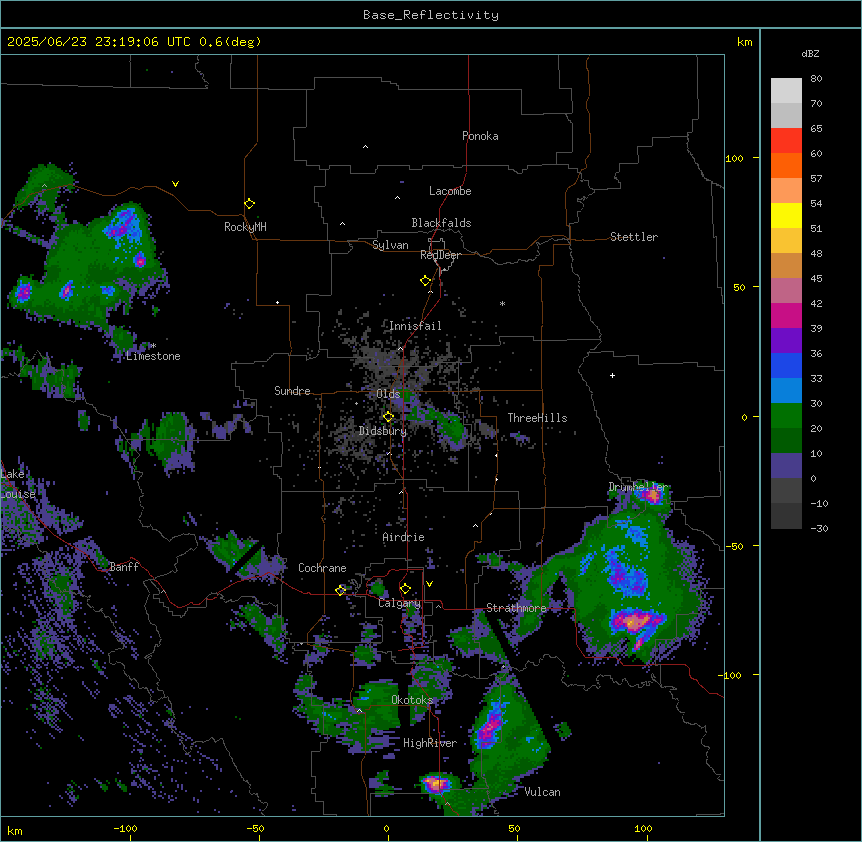Click the 50 tick on the vertical axis

(x=739, y=287)
